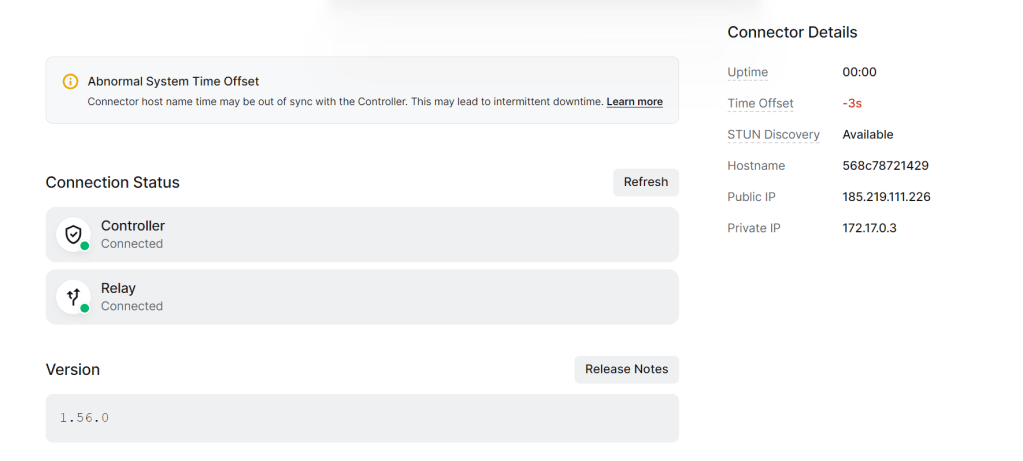Click the Private IP label

click(754, 228)
